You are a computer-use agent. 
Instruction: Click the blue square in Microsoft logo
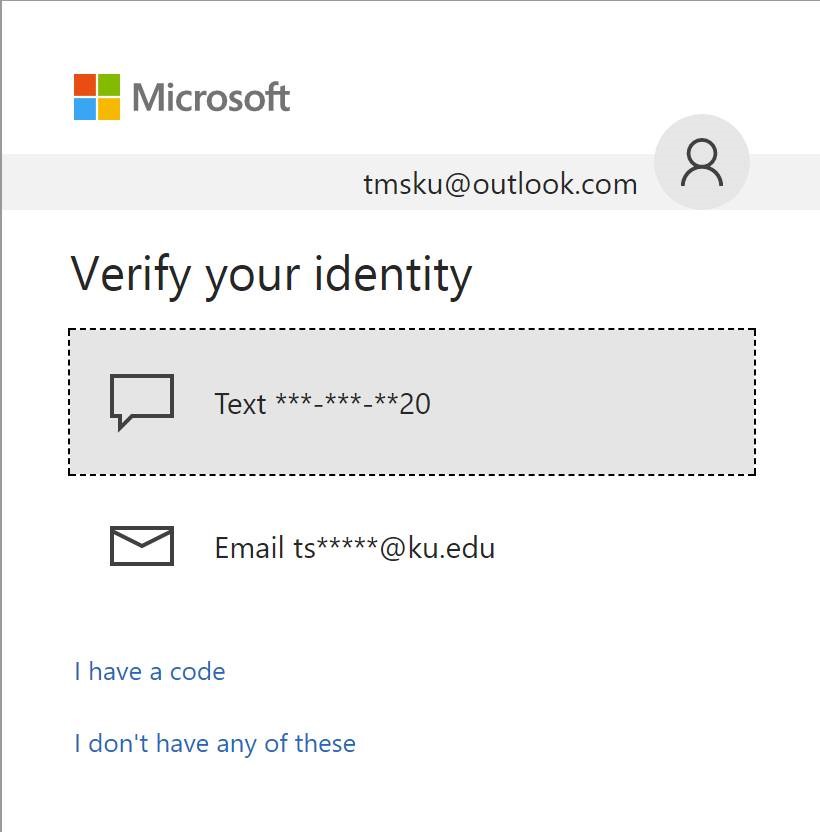(x=85, y=109)
